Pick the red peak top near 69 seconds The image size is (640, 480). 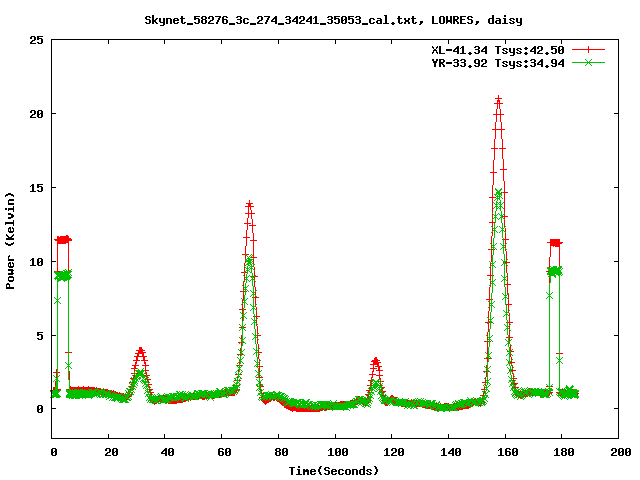[x=249, y=204]
